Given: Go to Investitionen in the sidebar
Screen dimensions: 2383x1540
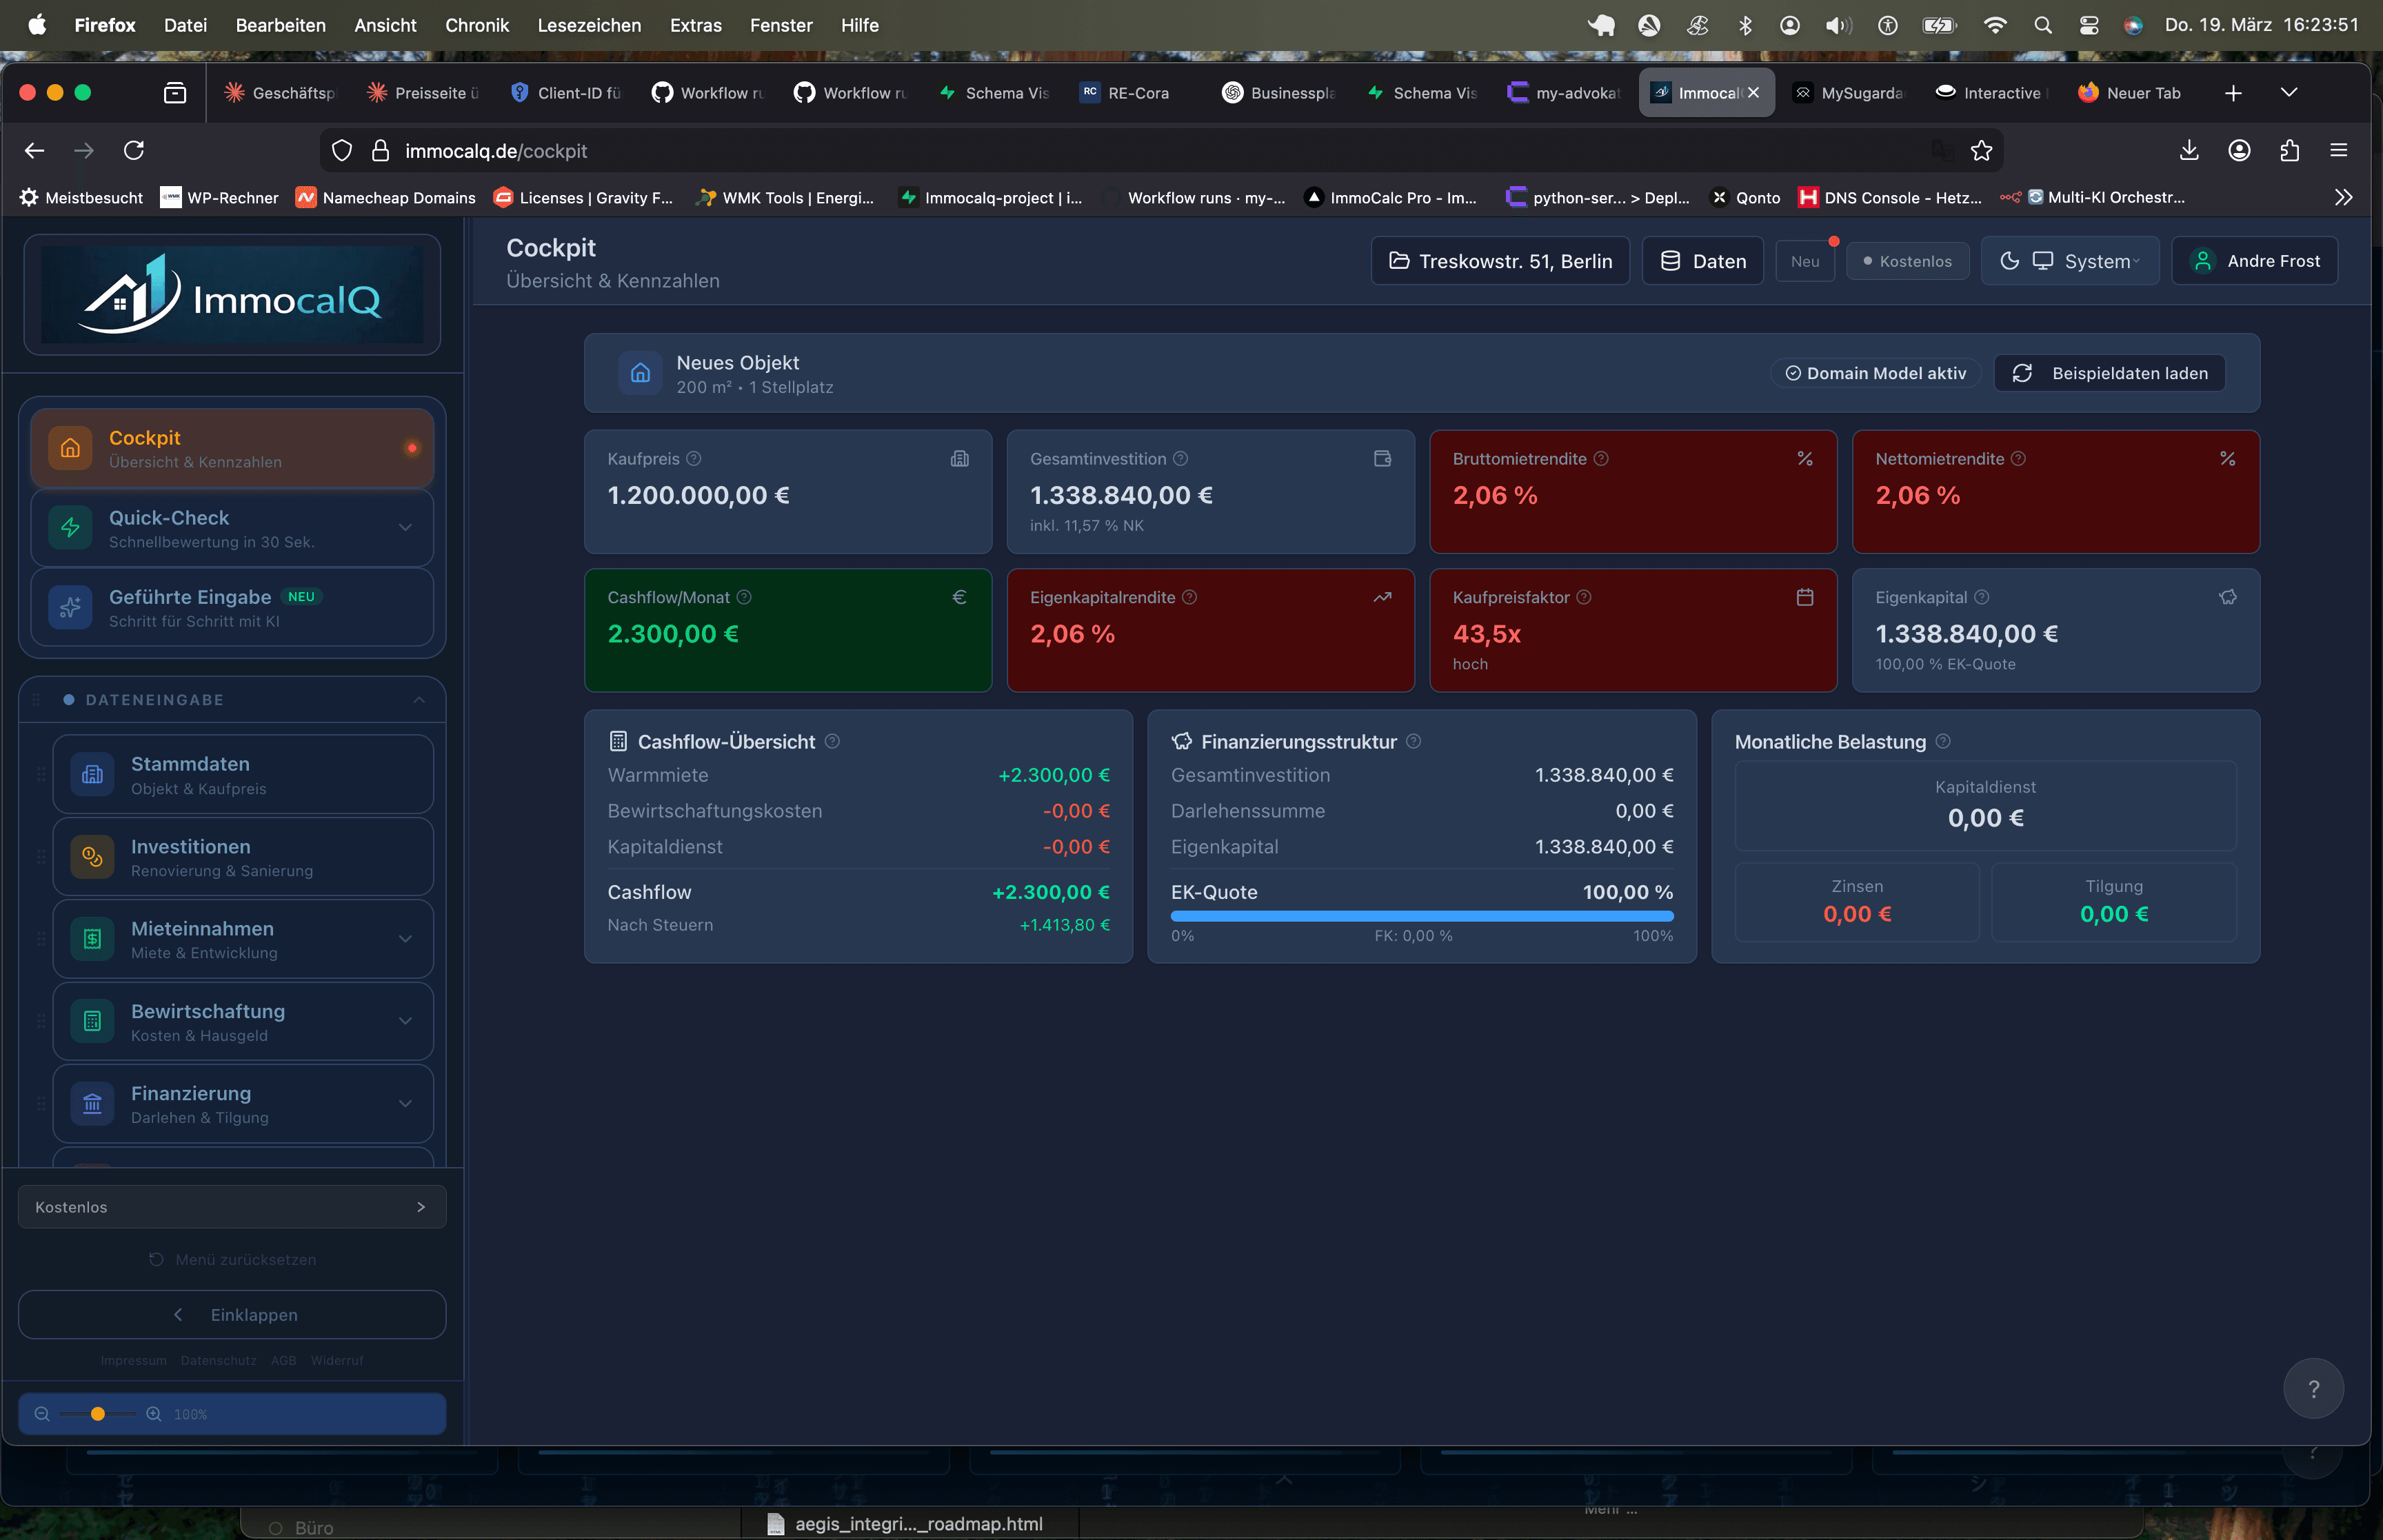Looking at the screenshot, I should point(243,857).
